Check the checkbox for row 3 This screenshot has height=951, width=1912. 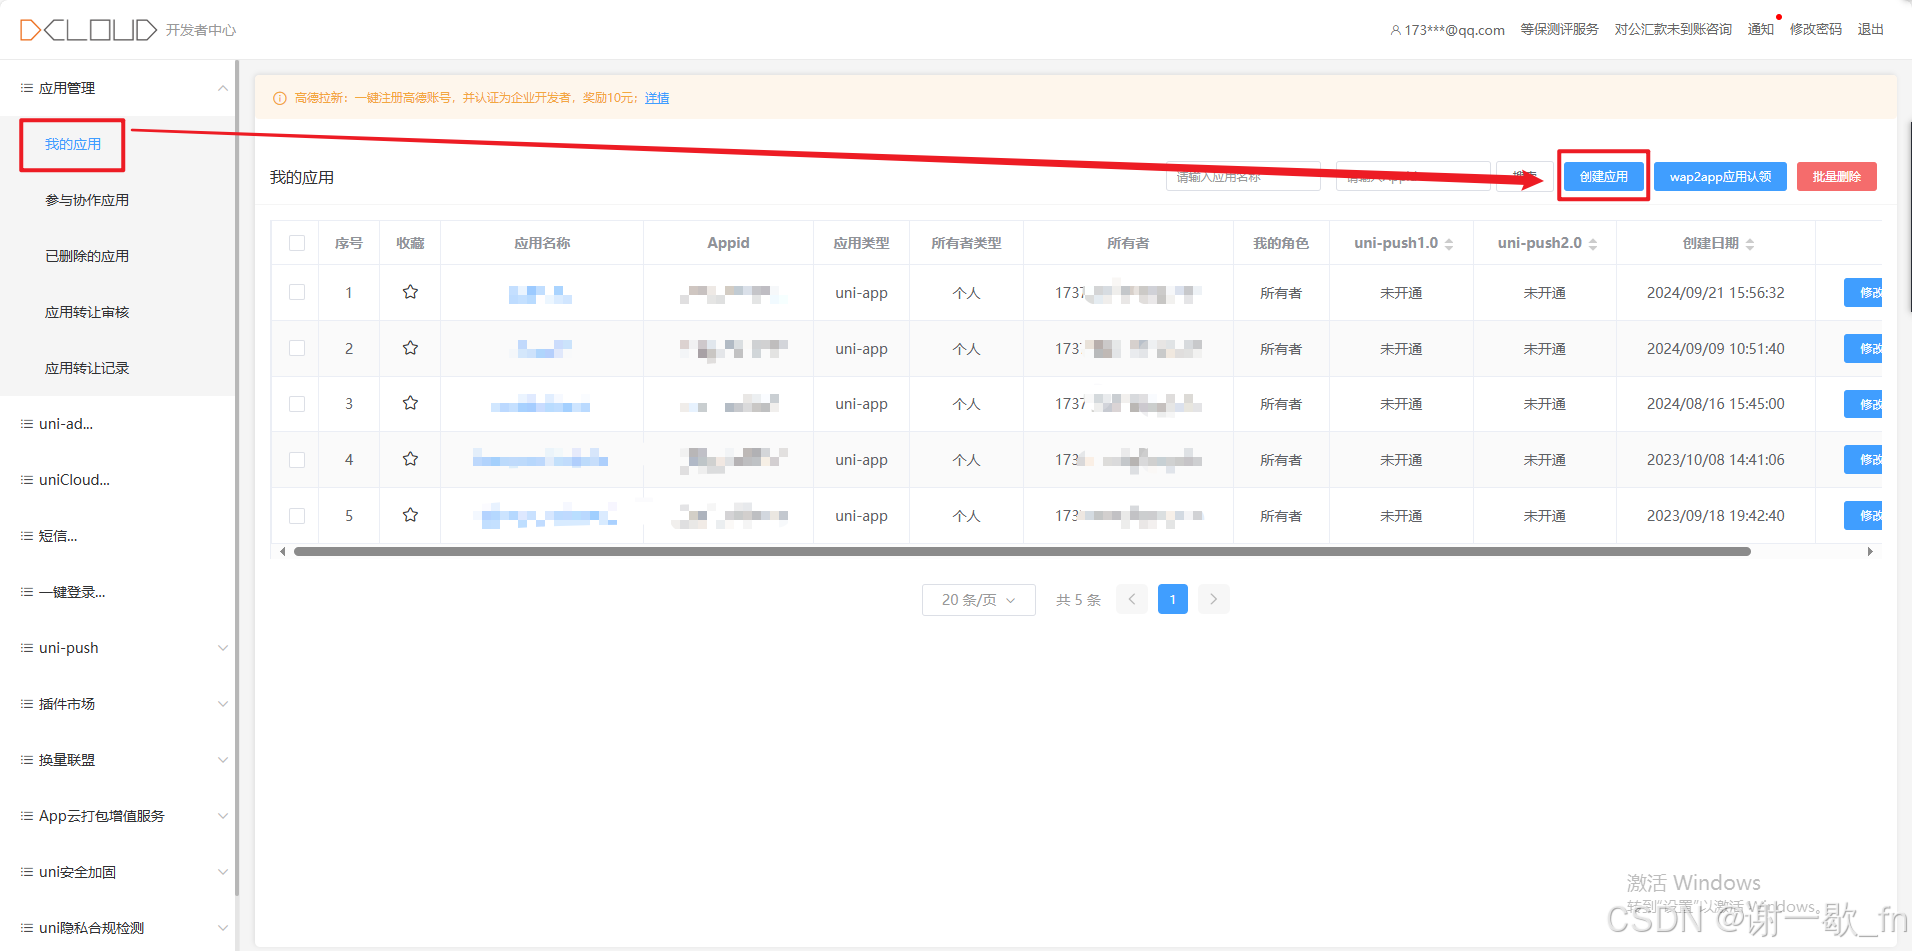(297, 403)
